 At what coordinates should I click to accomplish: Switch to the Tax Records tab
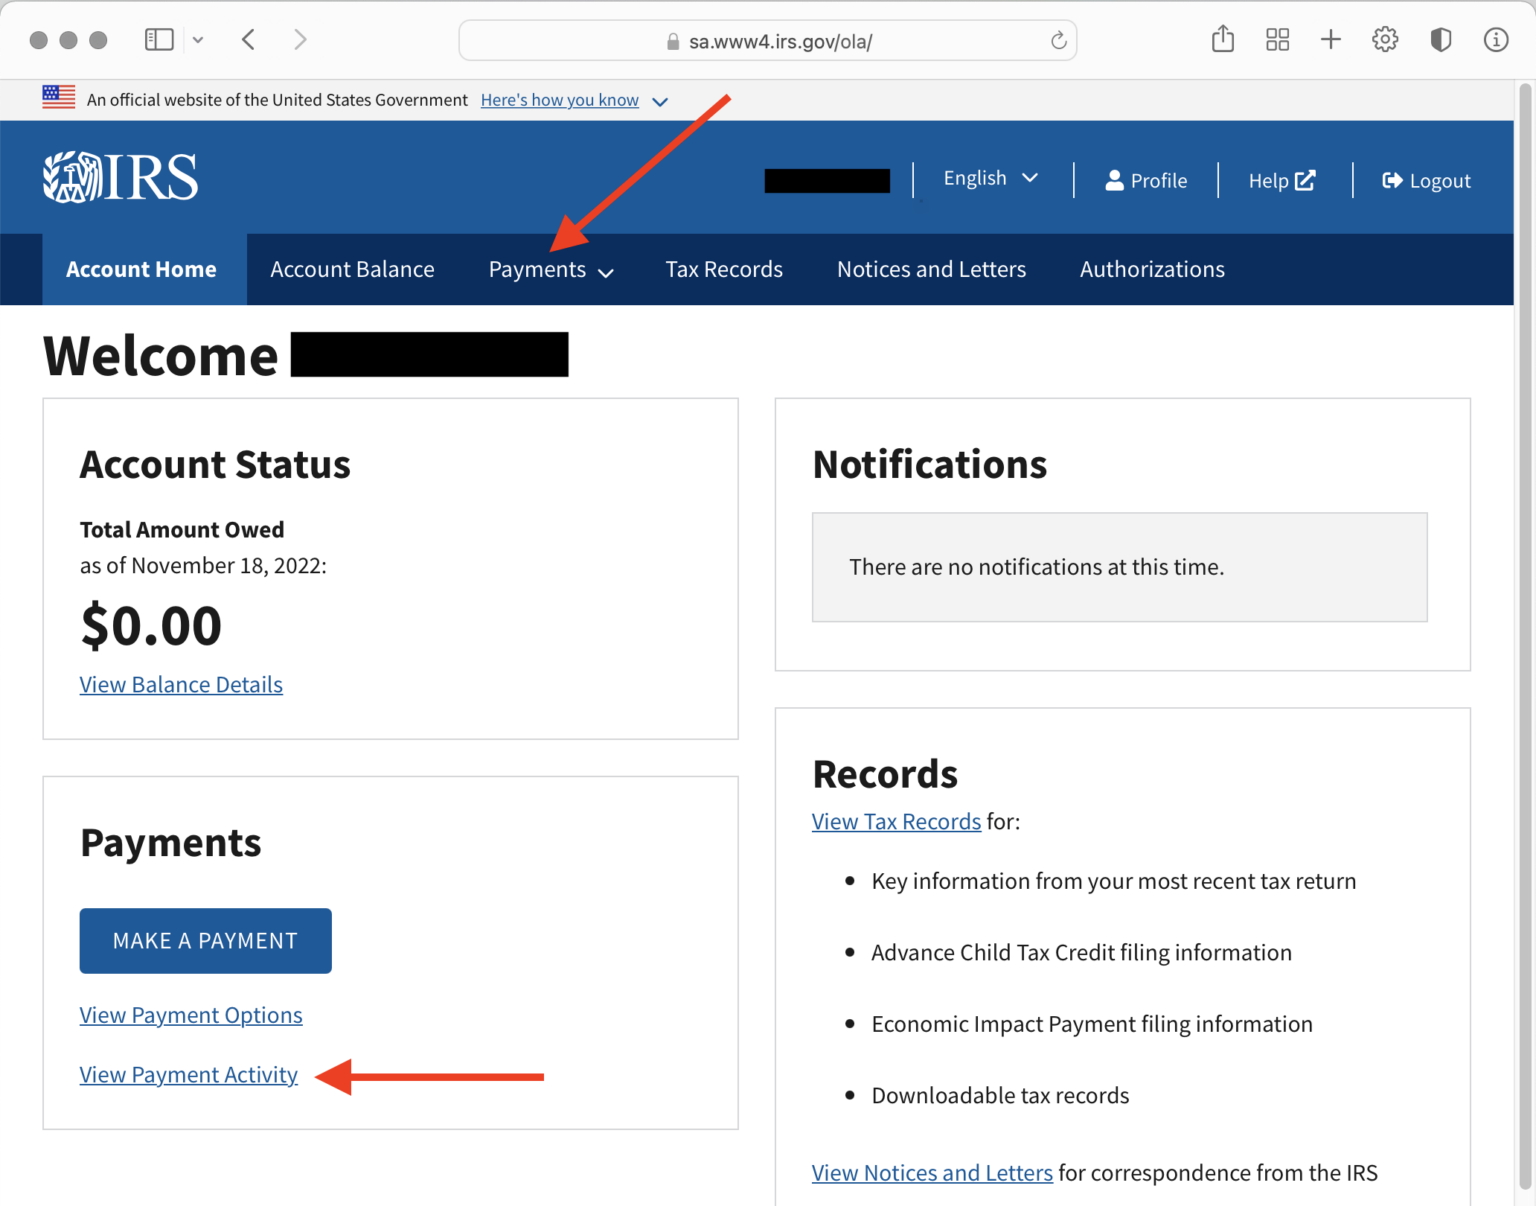tap(723, 269)
